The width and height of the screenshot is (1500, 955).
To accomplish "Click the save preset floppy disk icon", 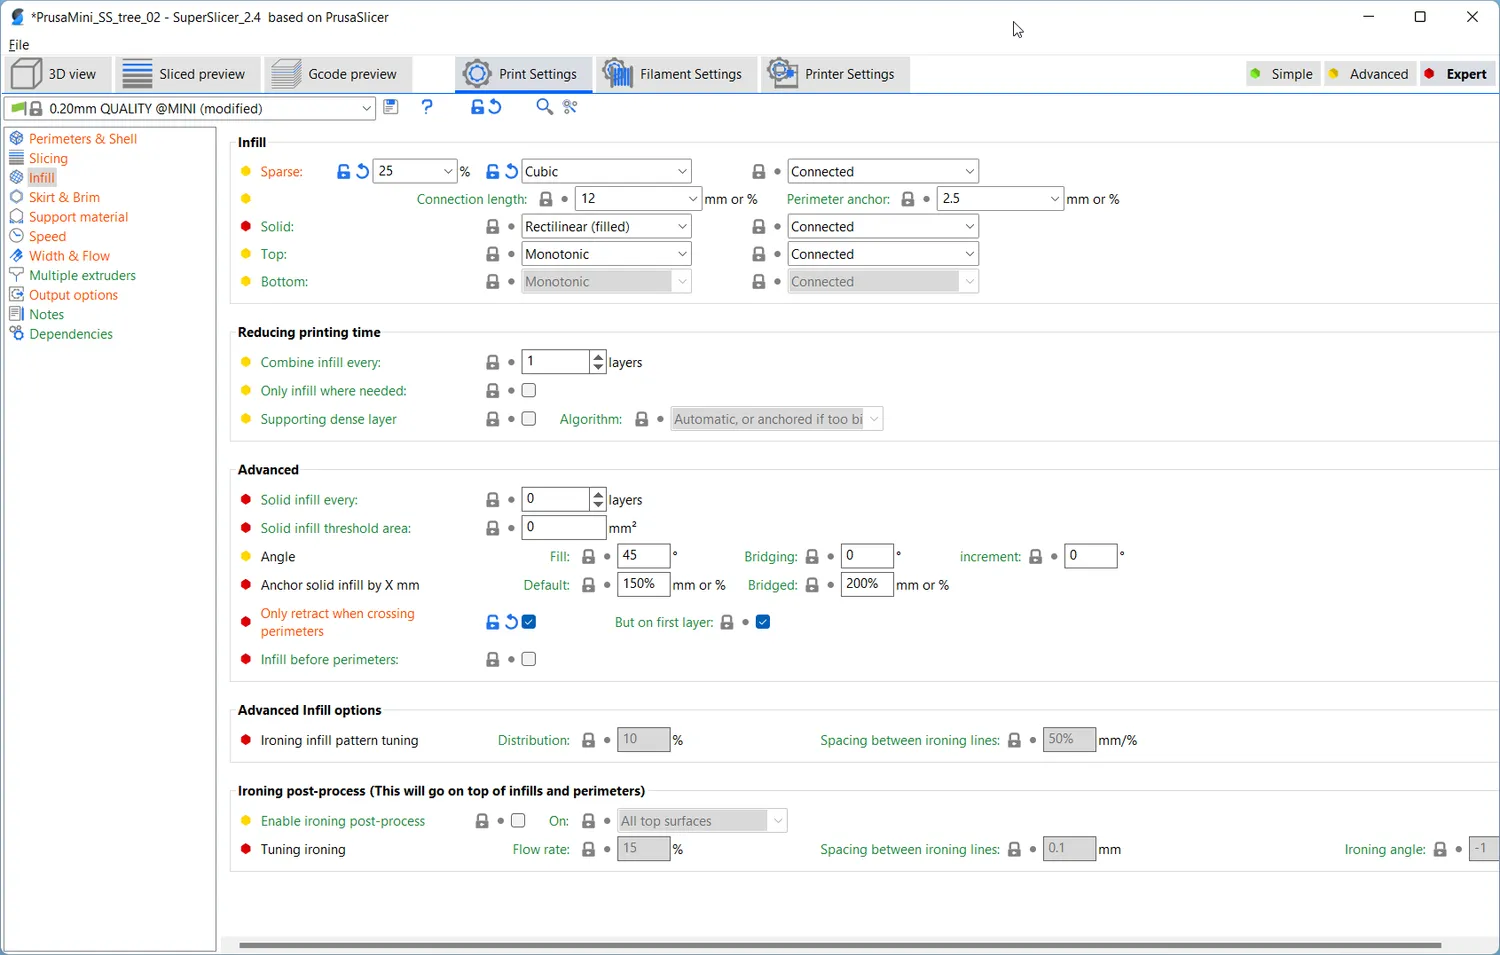I will (391, 107).
